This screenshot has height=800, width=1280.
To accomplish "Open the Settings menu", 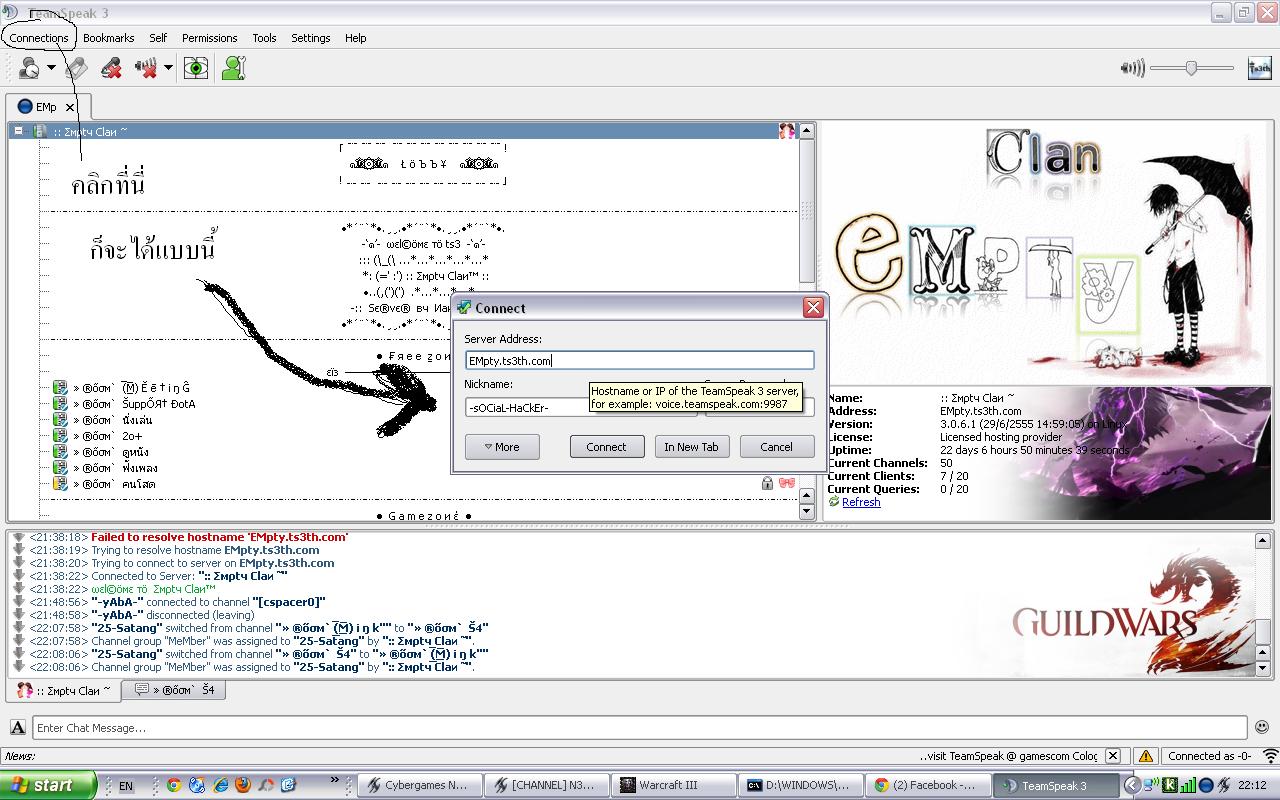I will pyautogui.click(x=311, y=38).
